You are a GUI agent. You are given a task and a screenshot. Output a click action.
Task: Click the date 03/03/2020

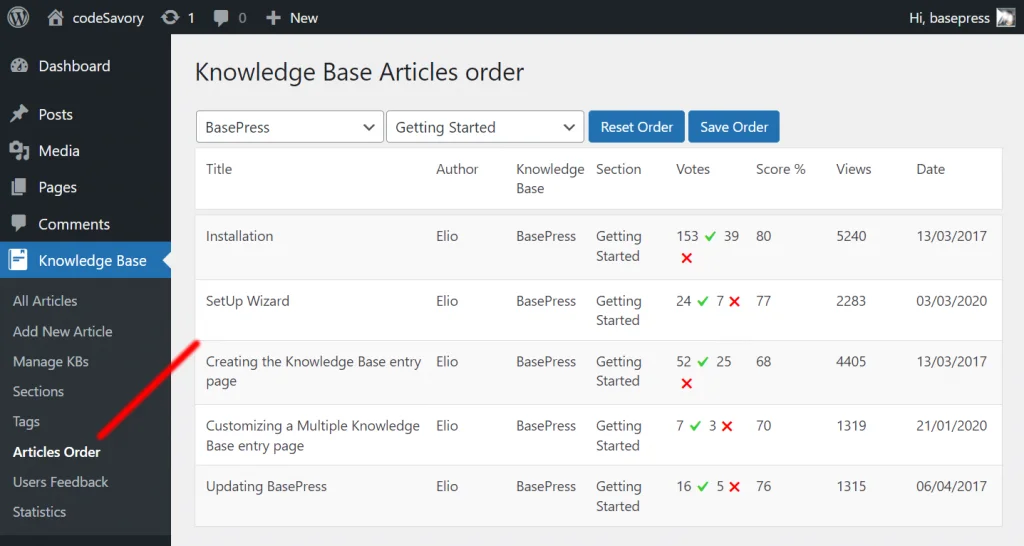952,301
